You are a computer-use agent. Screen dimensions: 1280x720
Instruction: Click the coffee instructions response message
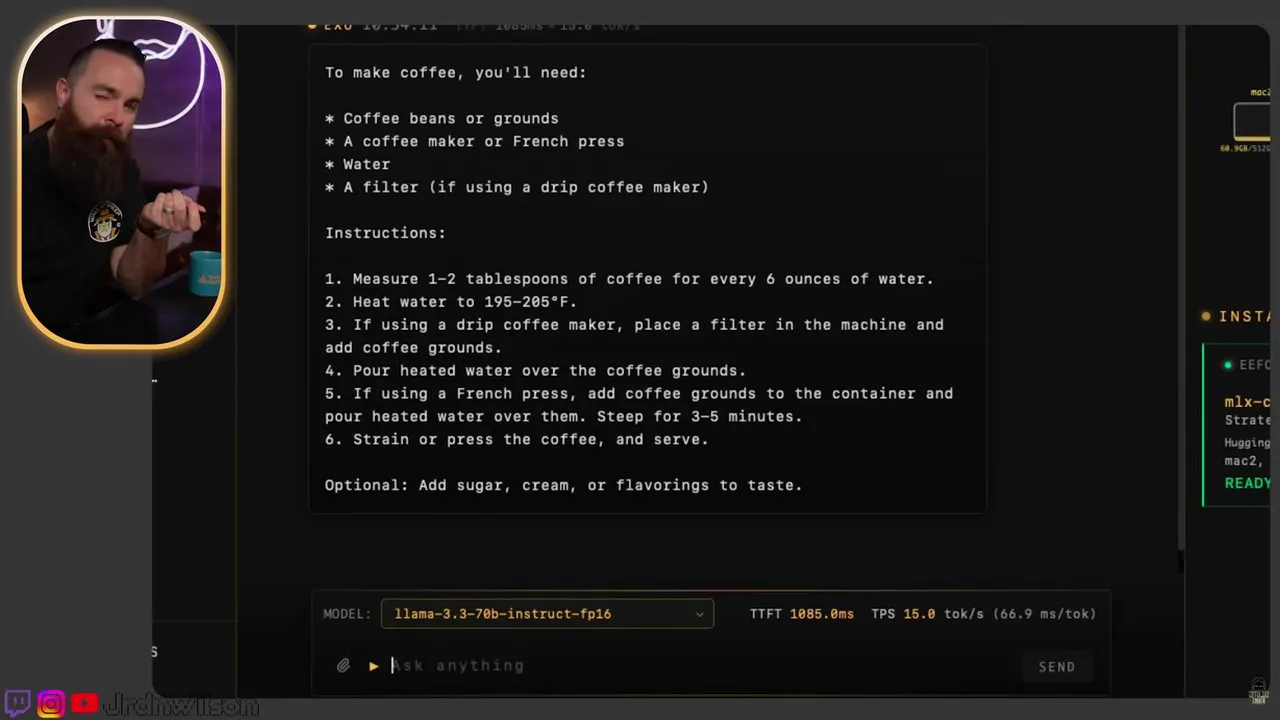coord(647,279)
